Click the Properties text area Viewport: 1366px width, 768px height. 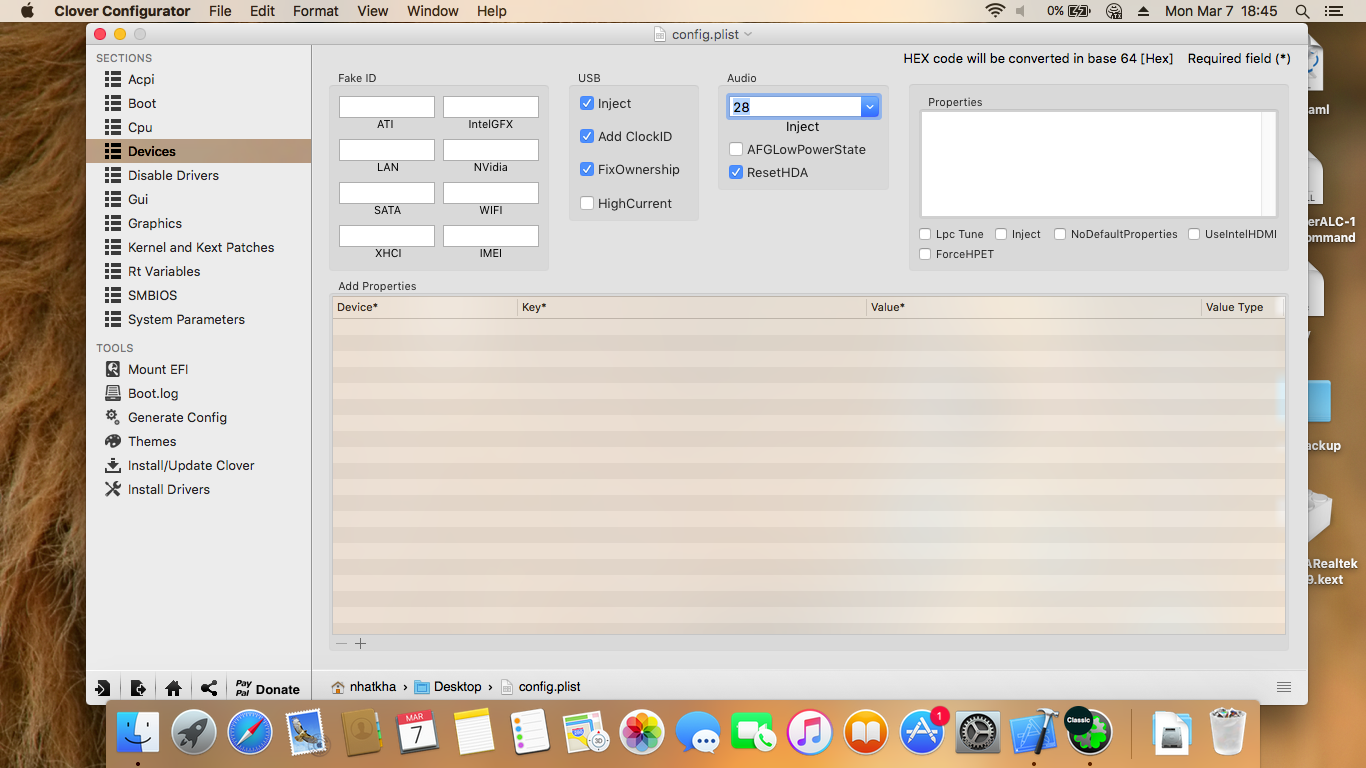click(1098, 164)
